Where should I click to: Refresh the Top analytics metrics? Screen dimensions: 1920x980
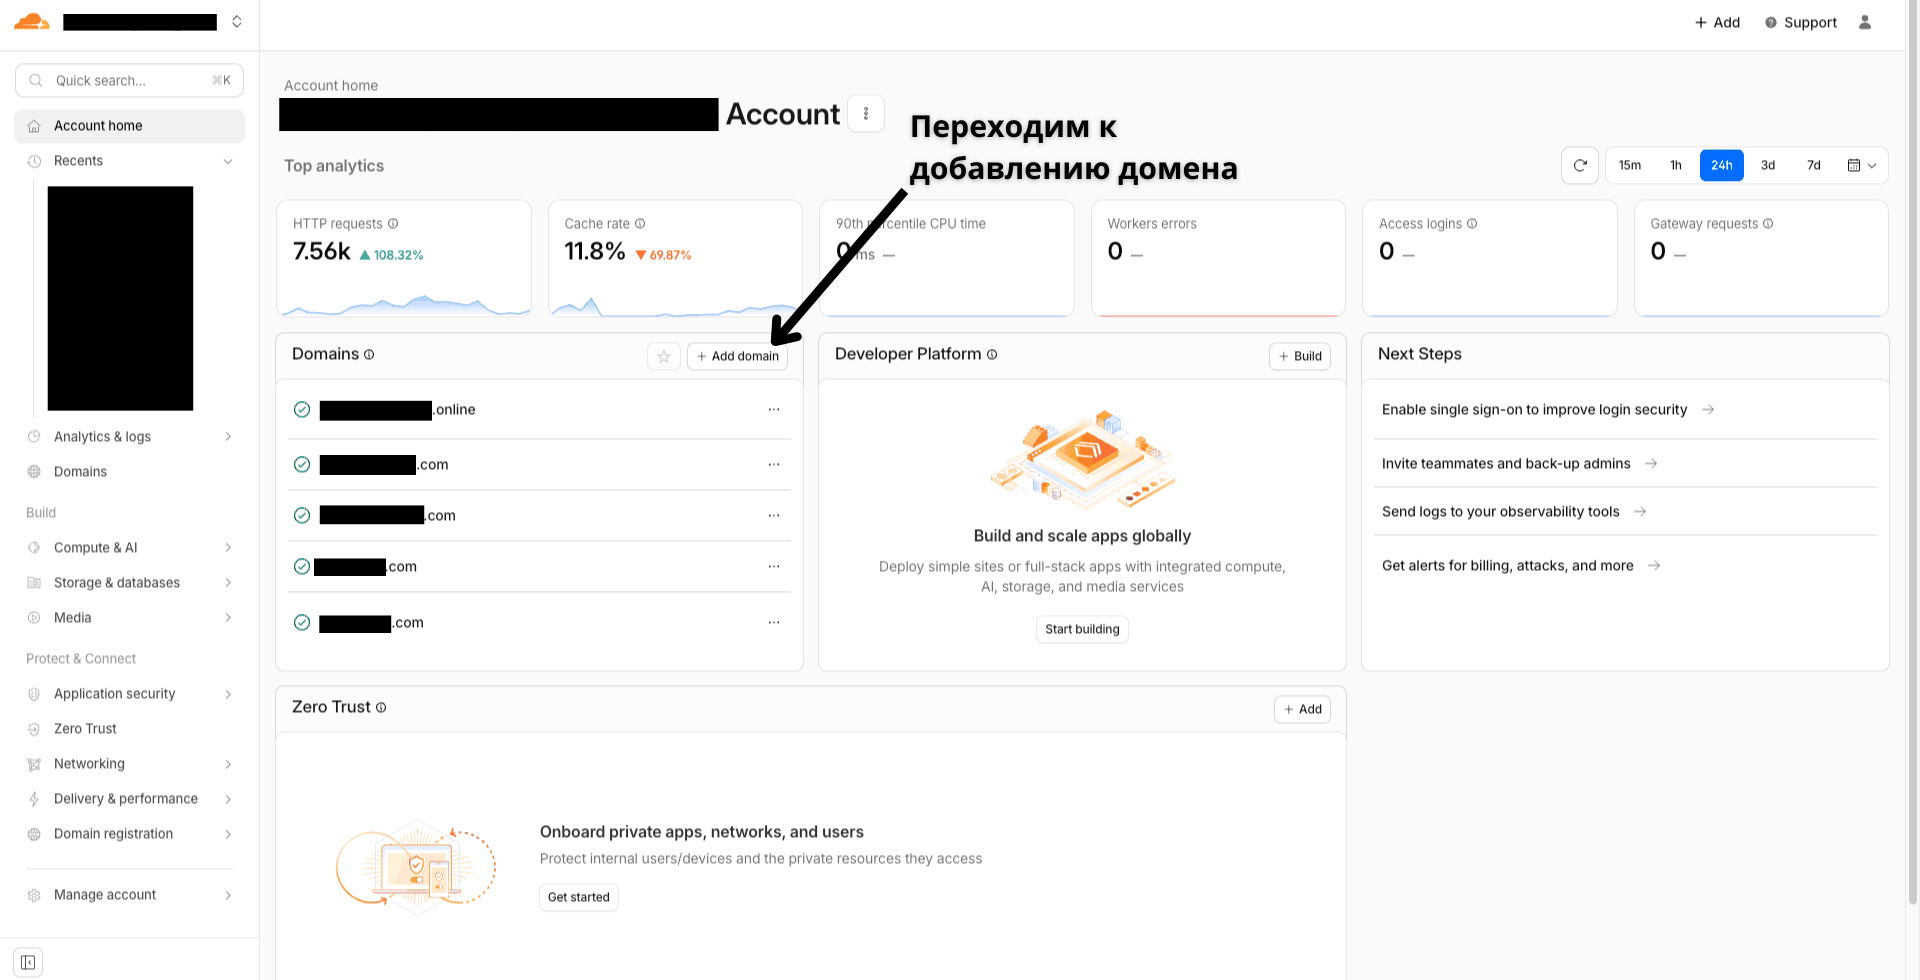(x=1580, y=165)
